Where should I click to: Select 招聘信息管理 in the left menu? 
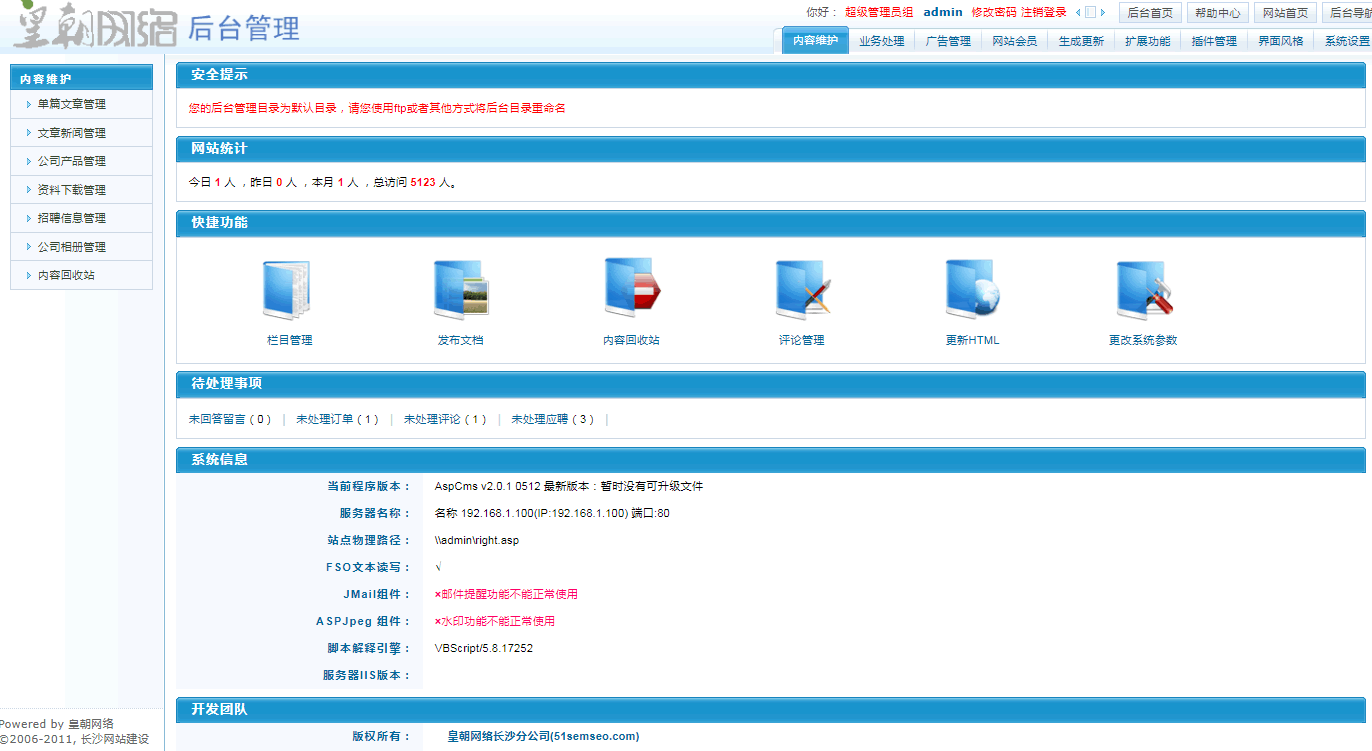click(x=71, y=218)
